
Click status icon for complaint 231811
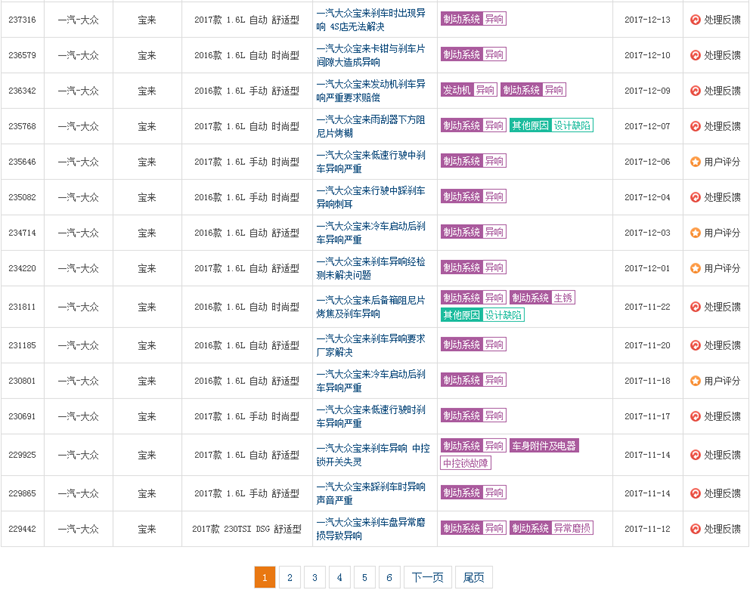695,307
